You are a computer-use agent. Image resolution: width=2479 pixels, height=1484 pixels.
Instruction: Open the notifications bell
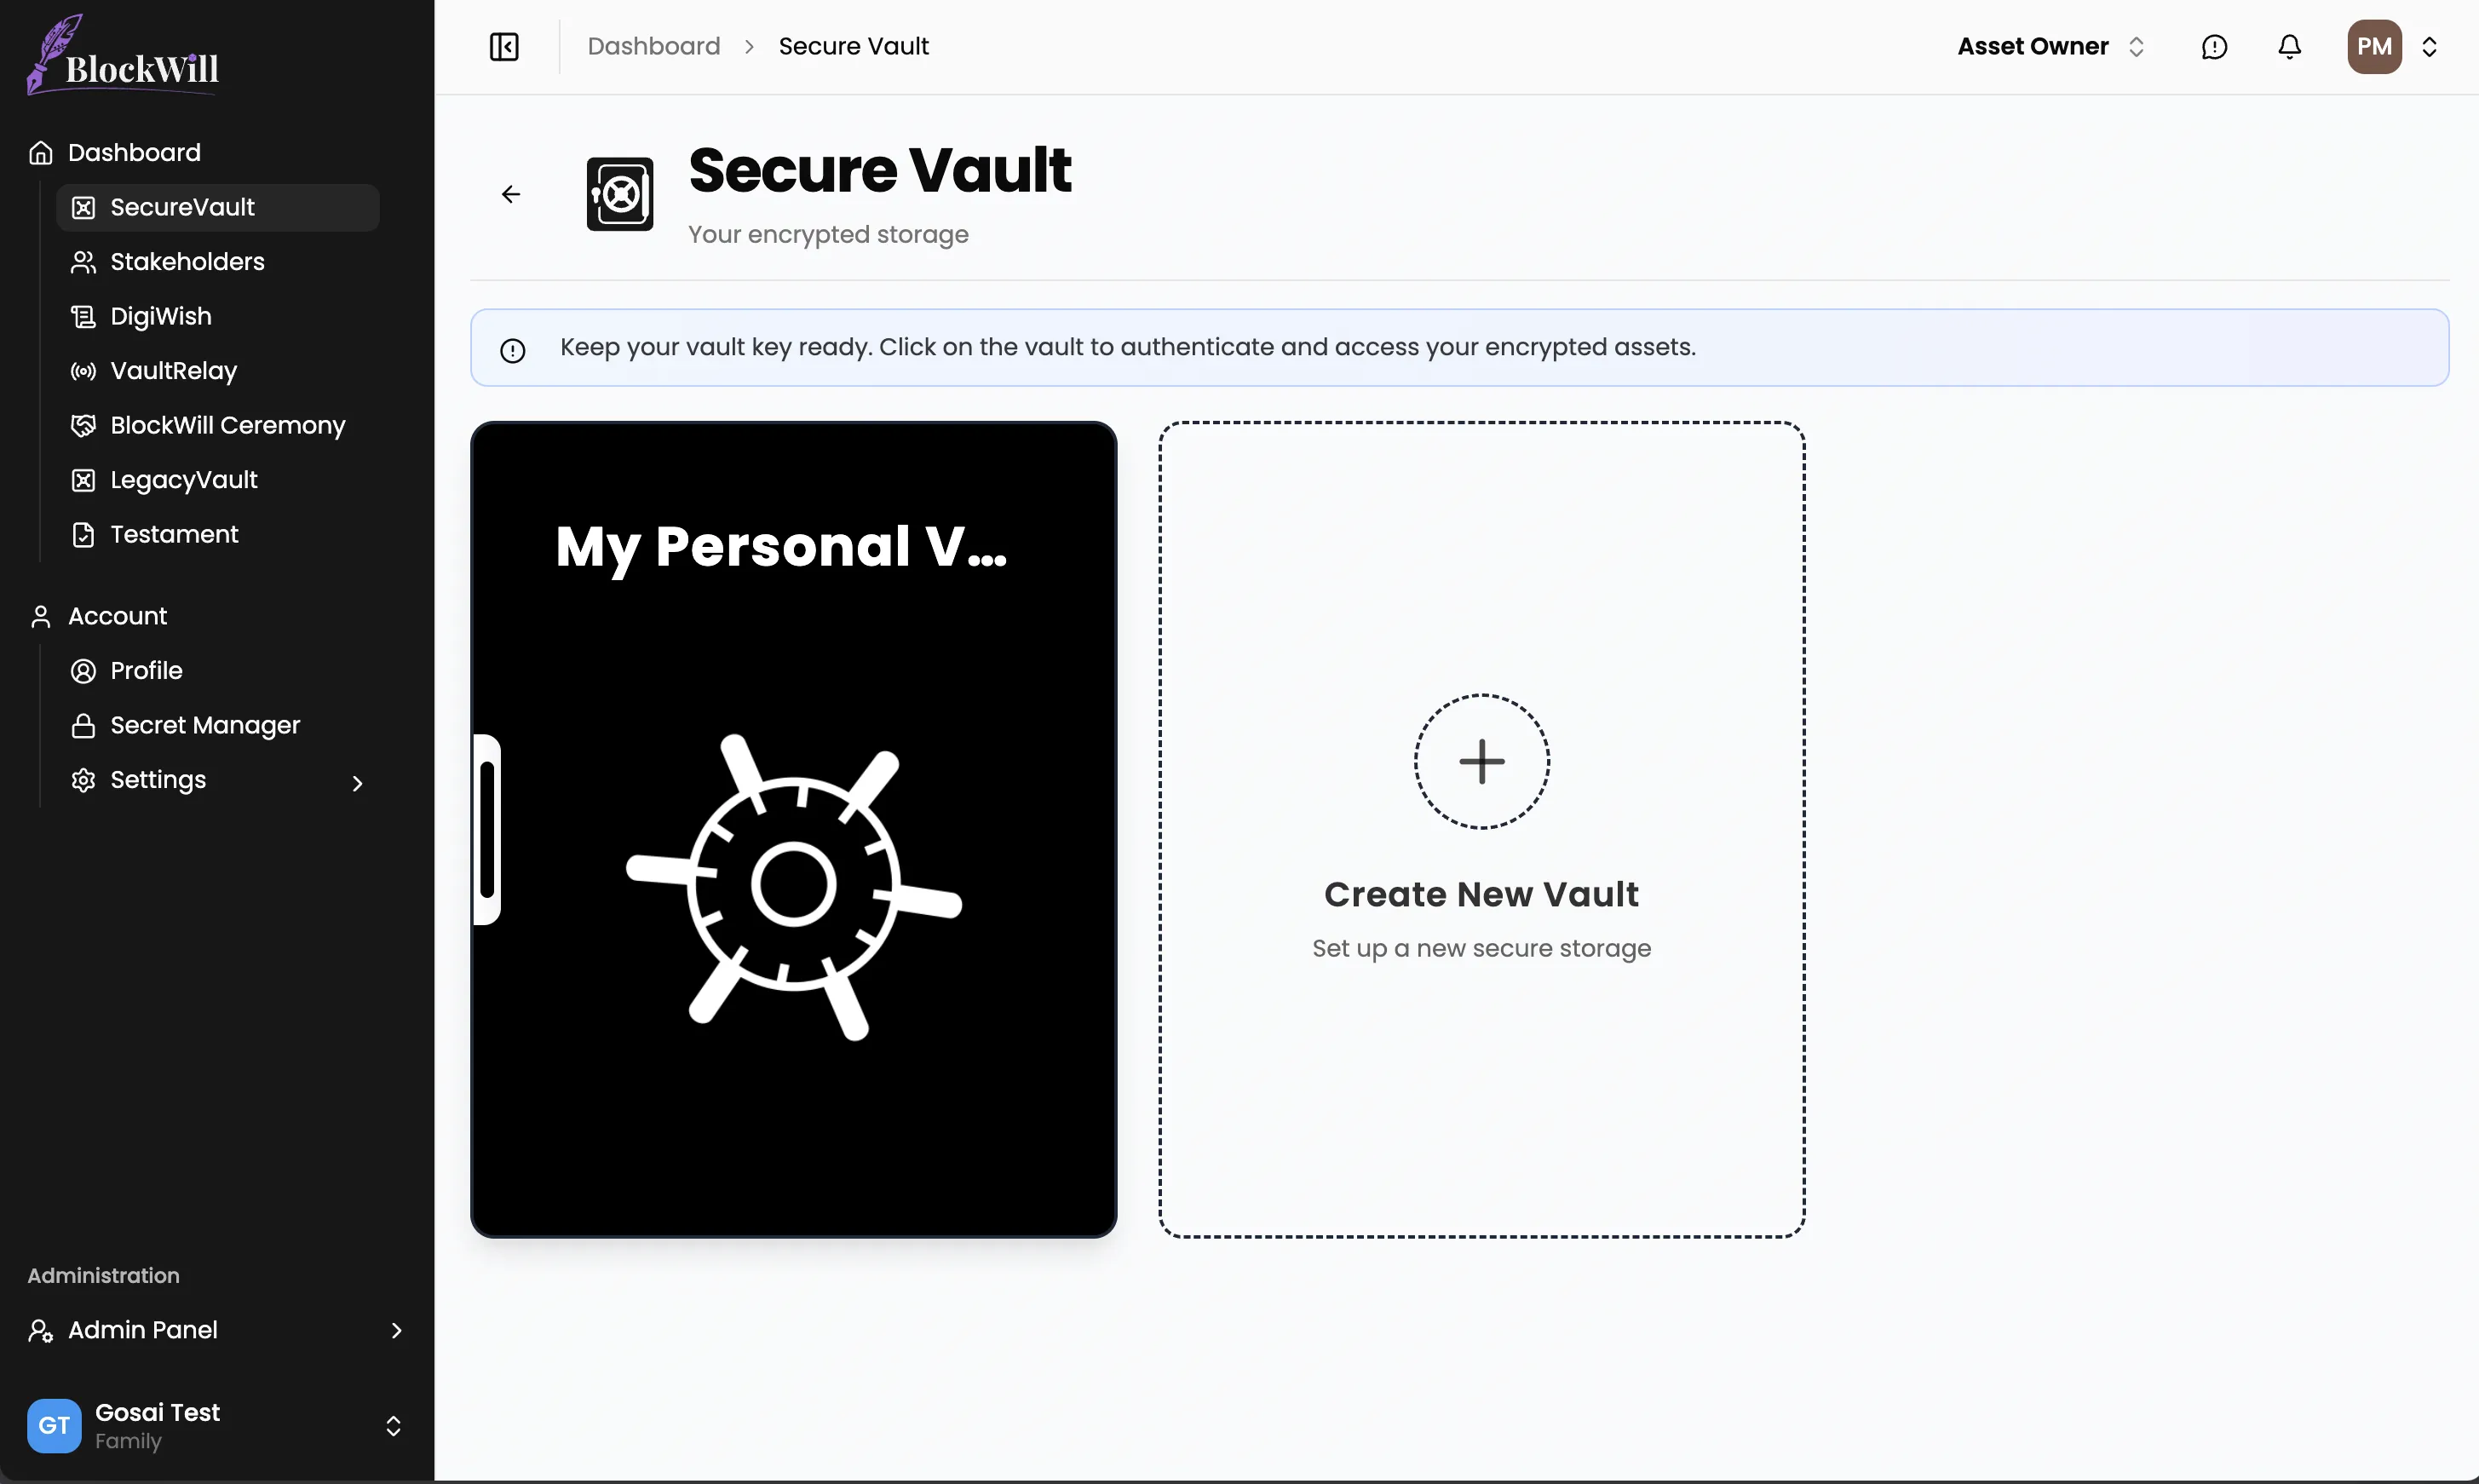(2289, 47)
